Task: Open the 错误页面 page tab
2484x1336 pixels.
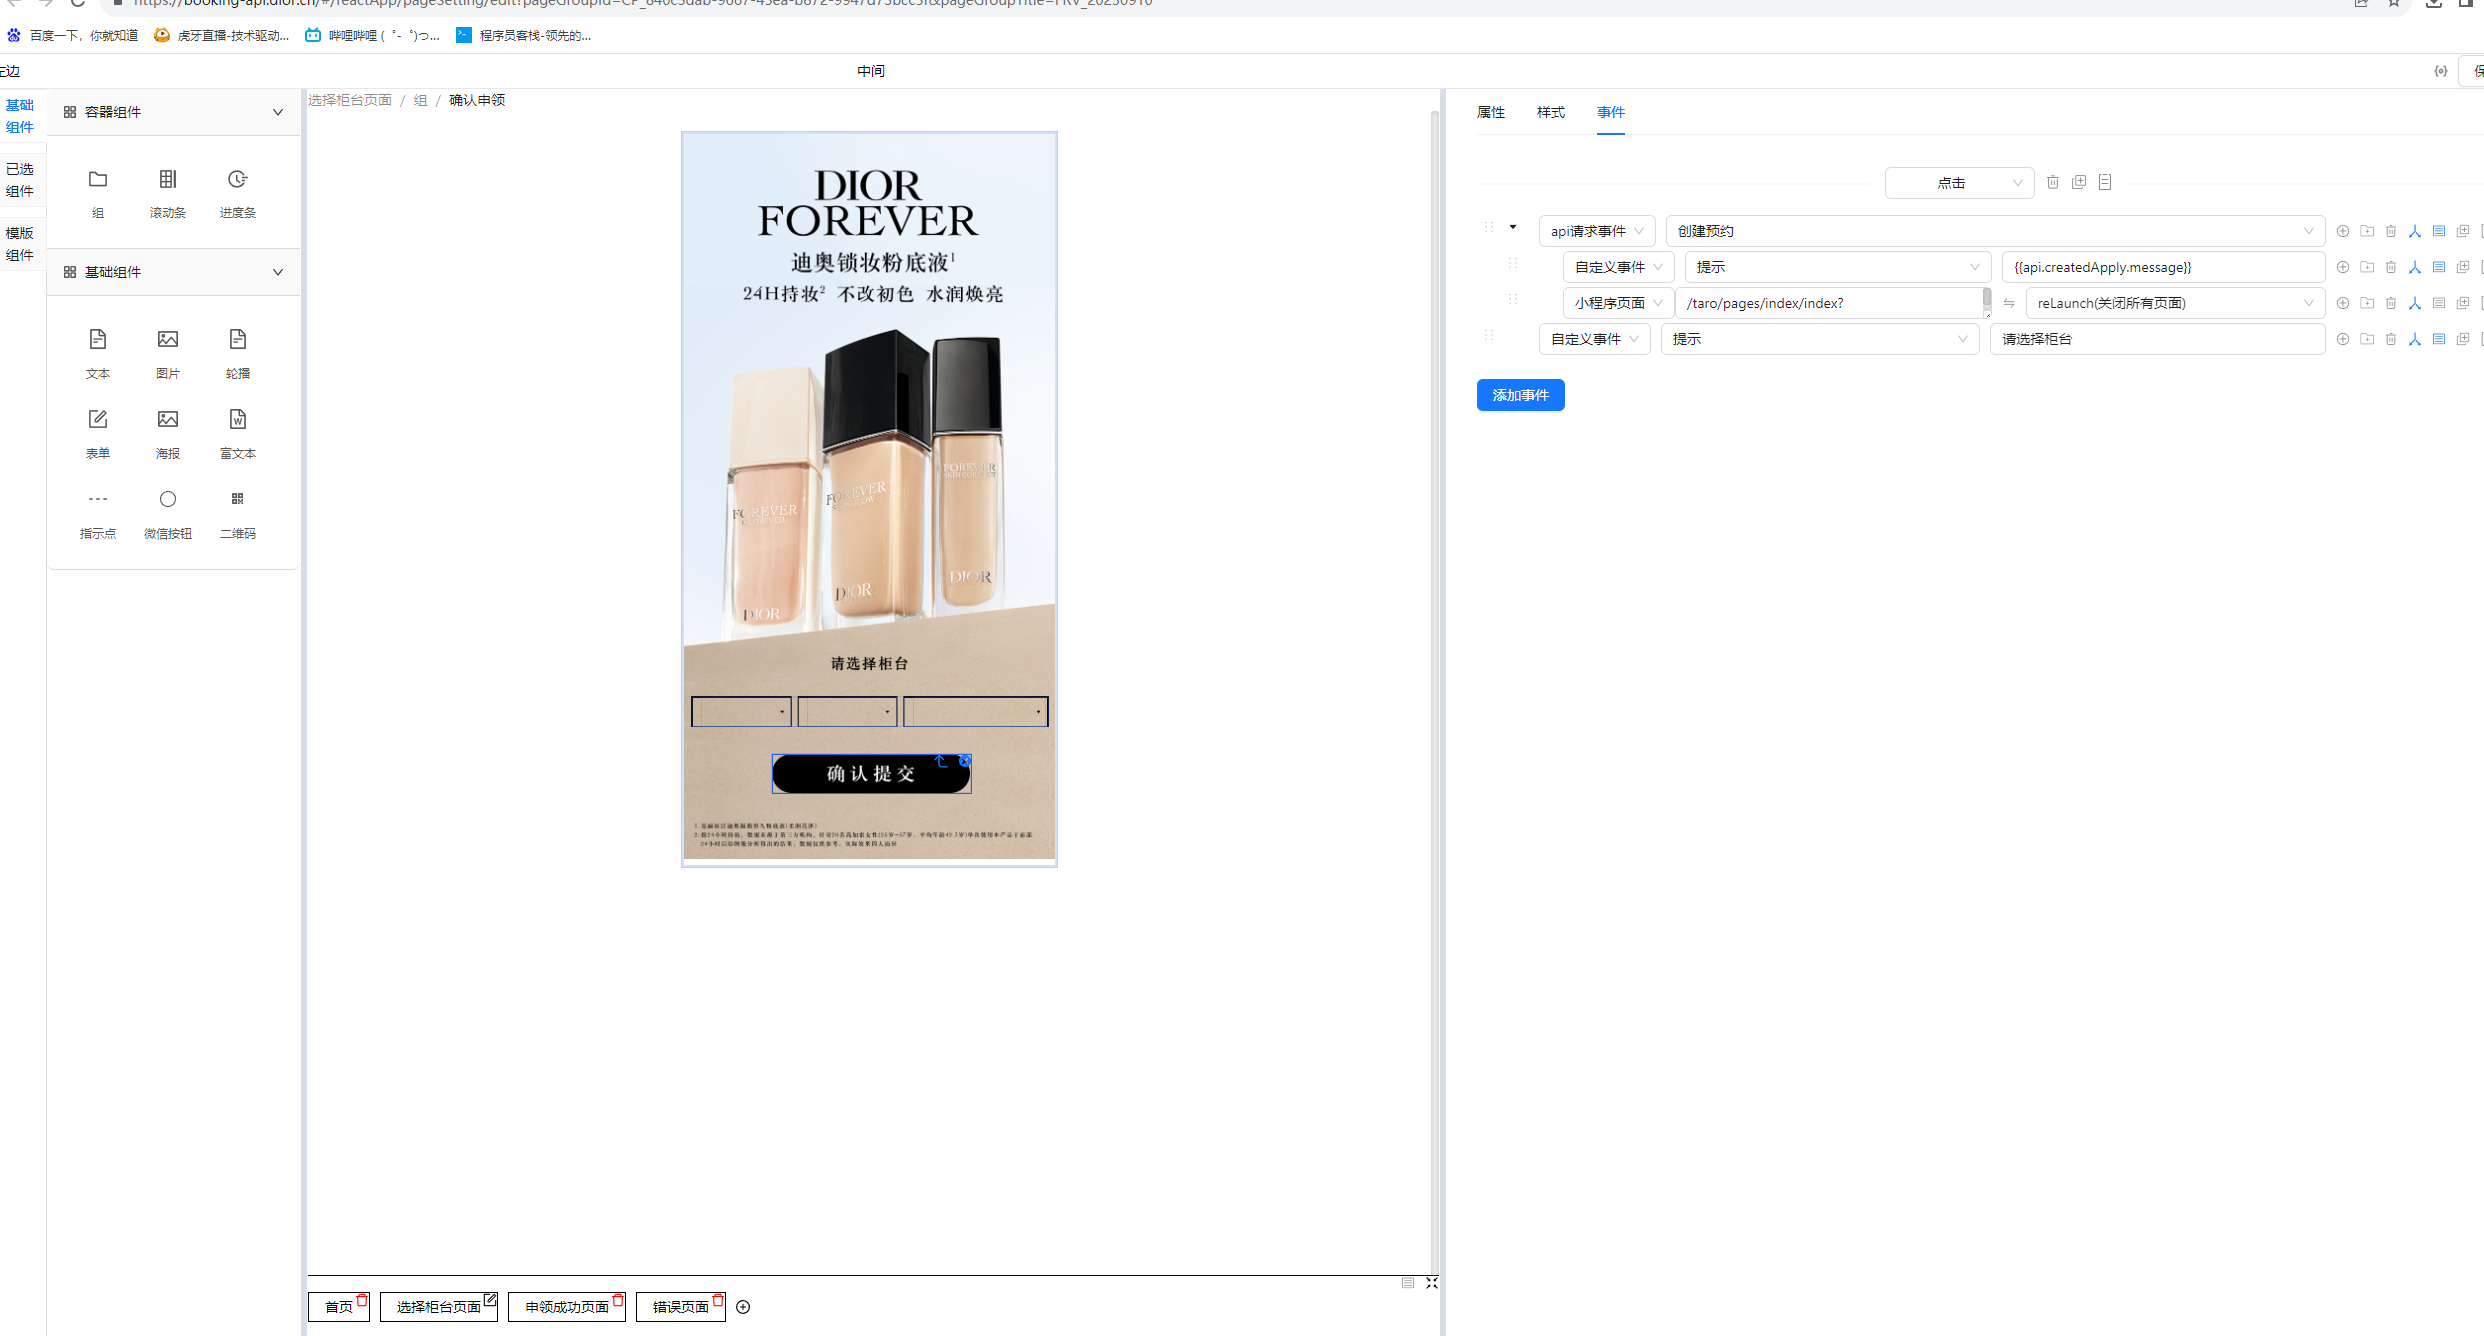Action: coord(681,1307)
